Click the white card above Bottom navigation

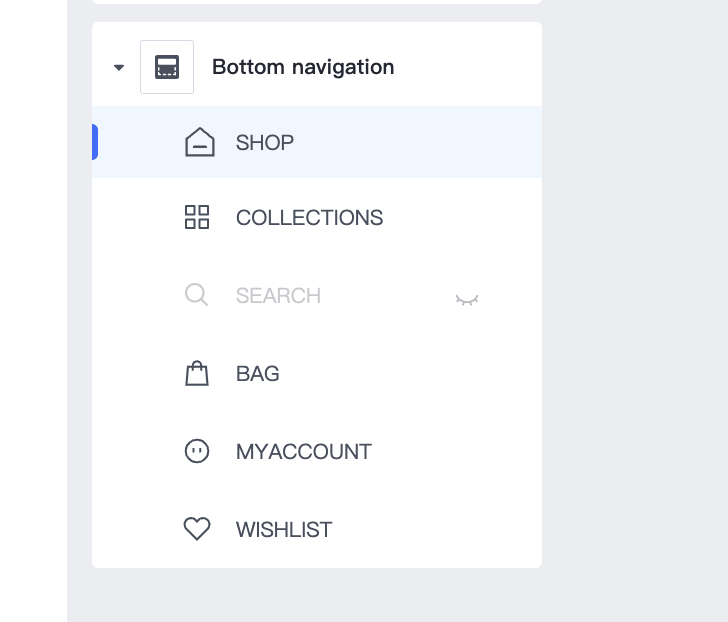(x=316, y=2)
